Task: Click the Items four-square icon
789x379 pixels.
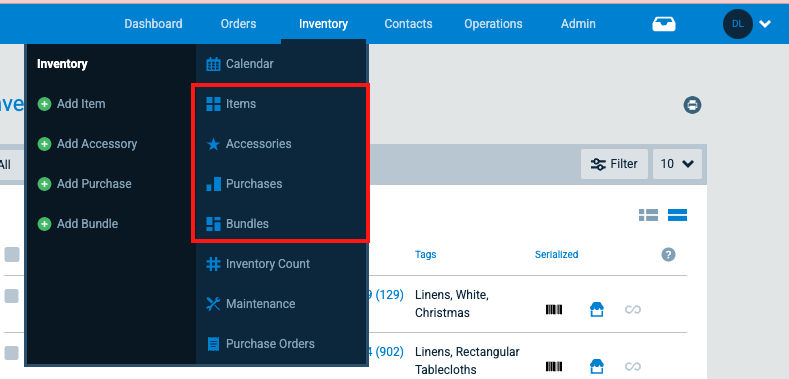Action: tap(213, 104)
